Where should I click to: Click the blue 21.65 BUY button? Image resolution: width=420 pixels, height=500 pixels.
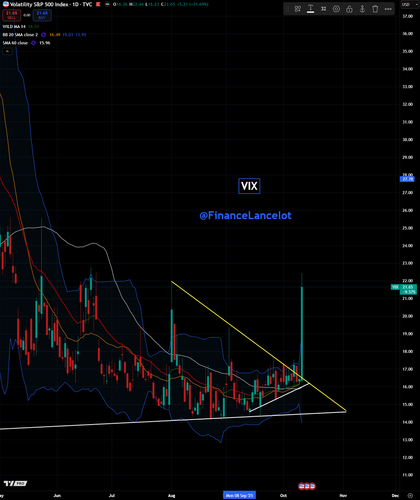pyautogui.click(x=42, y=15)
